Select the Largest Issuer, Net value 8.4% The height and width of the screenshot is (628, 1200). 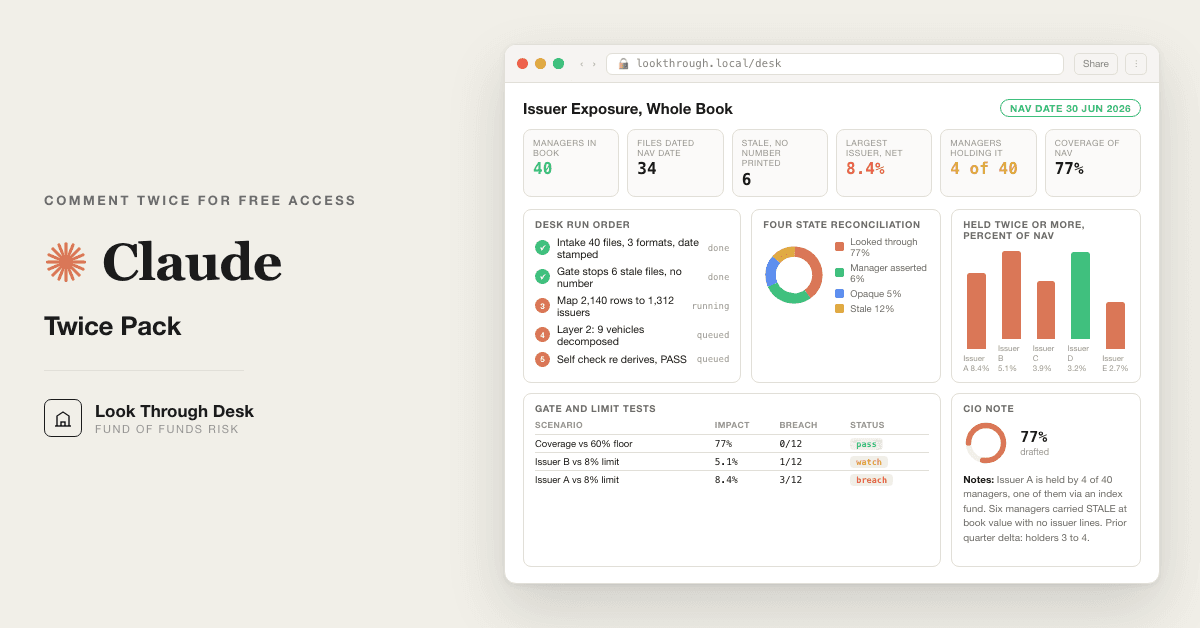865,168
